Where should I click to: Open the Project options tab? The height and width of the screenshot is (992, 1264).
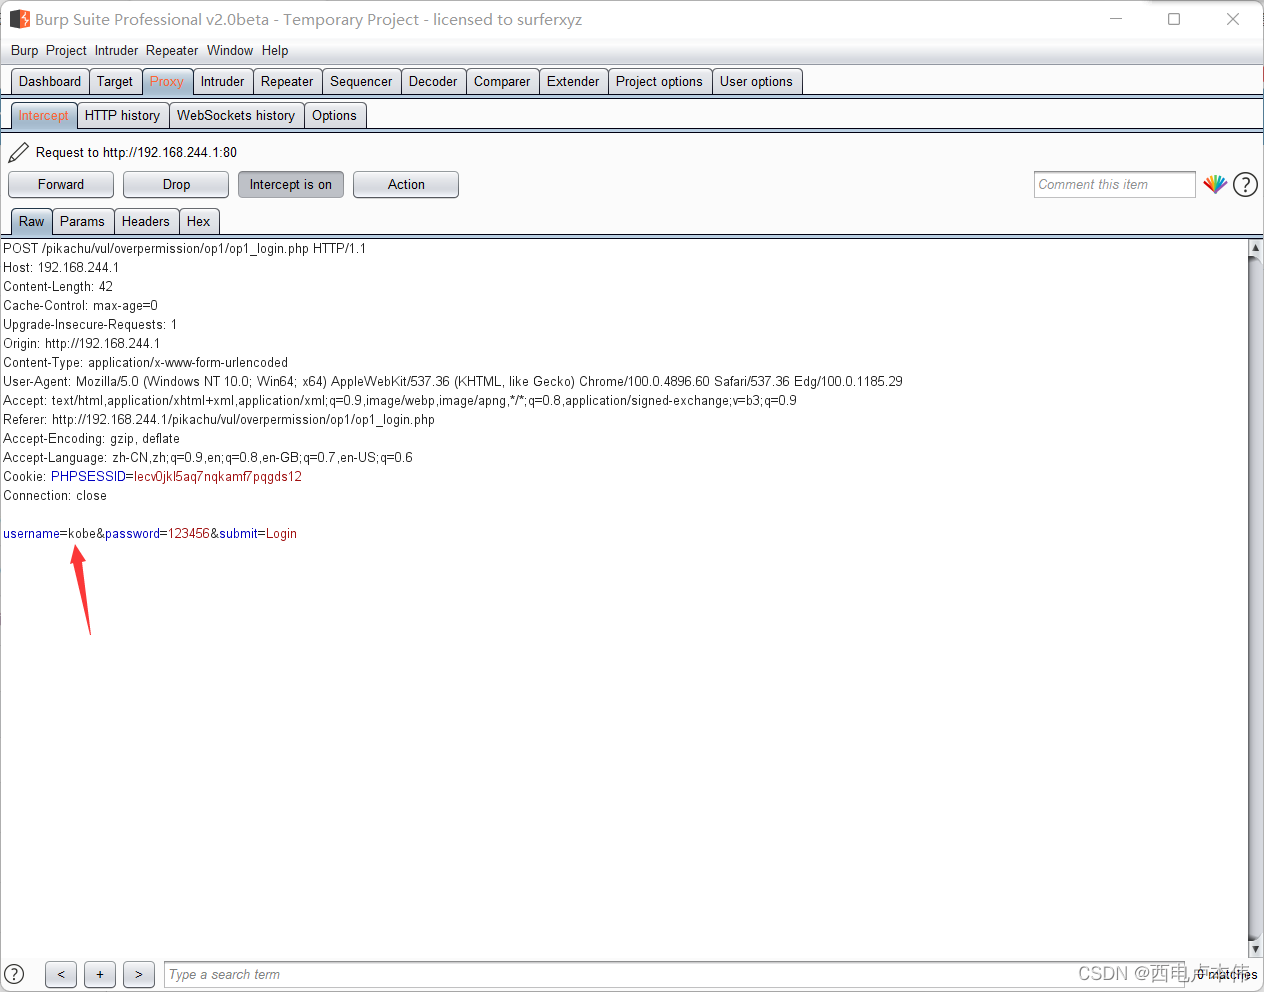pos(659,82)
